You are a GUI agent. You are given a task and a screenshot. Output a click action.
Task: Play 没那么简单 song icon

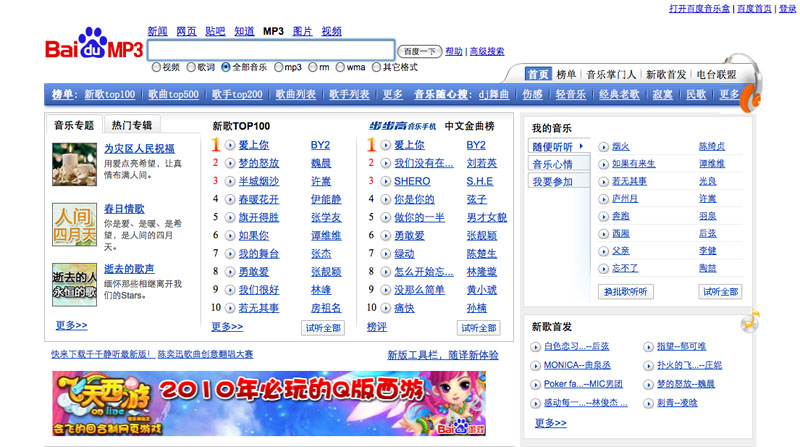(x=386, y=290)
